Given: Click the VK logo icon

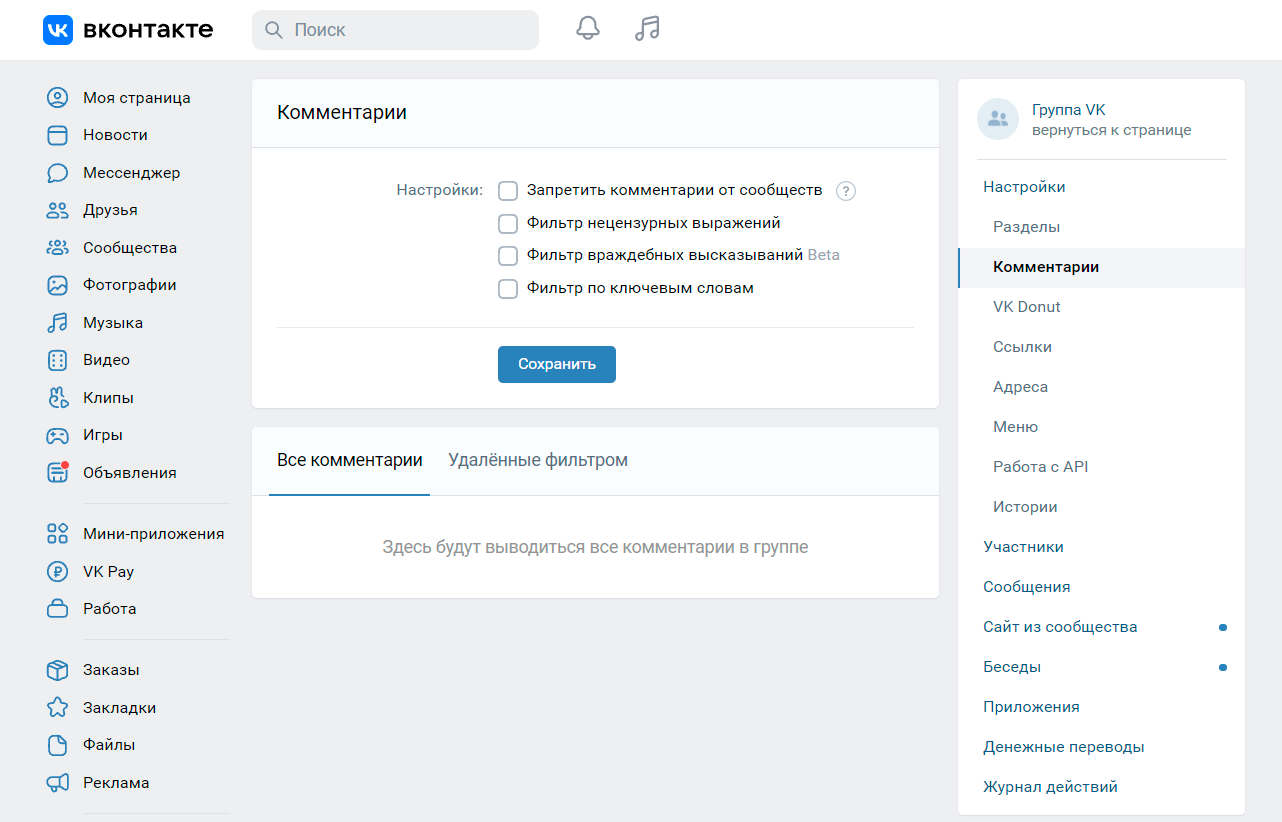Looking at the screenshot, I should tap(58, 30).
